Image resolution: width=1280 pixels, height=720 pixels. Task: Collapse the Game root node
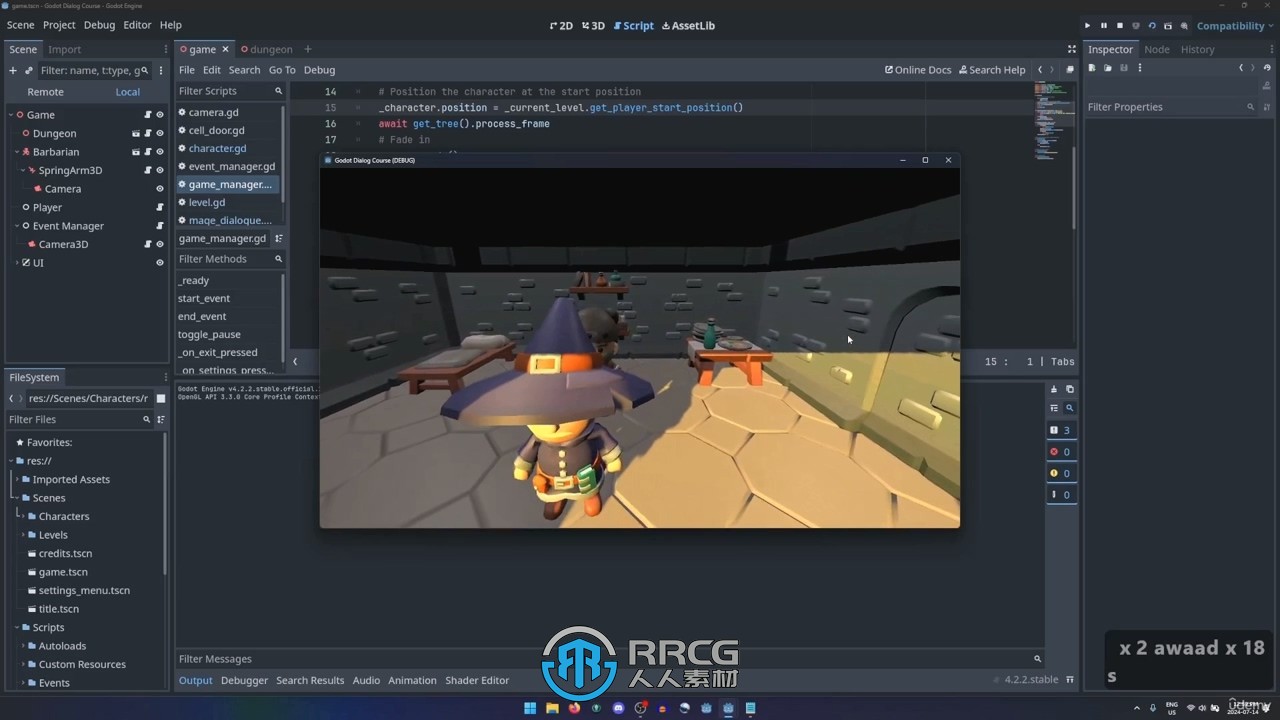click(10, 115)
